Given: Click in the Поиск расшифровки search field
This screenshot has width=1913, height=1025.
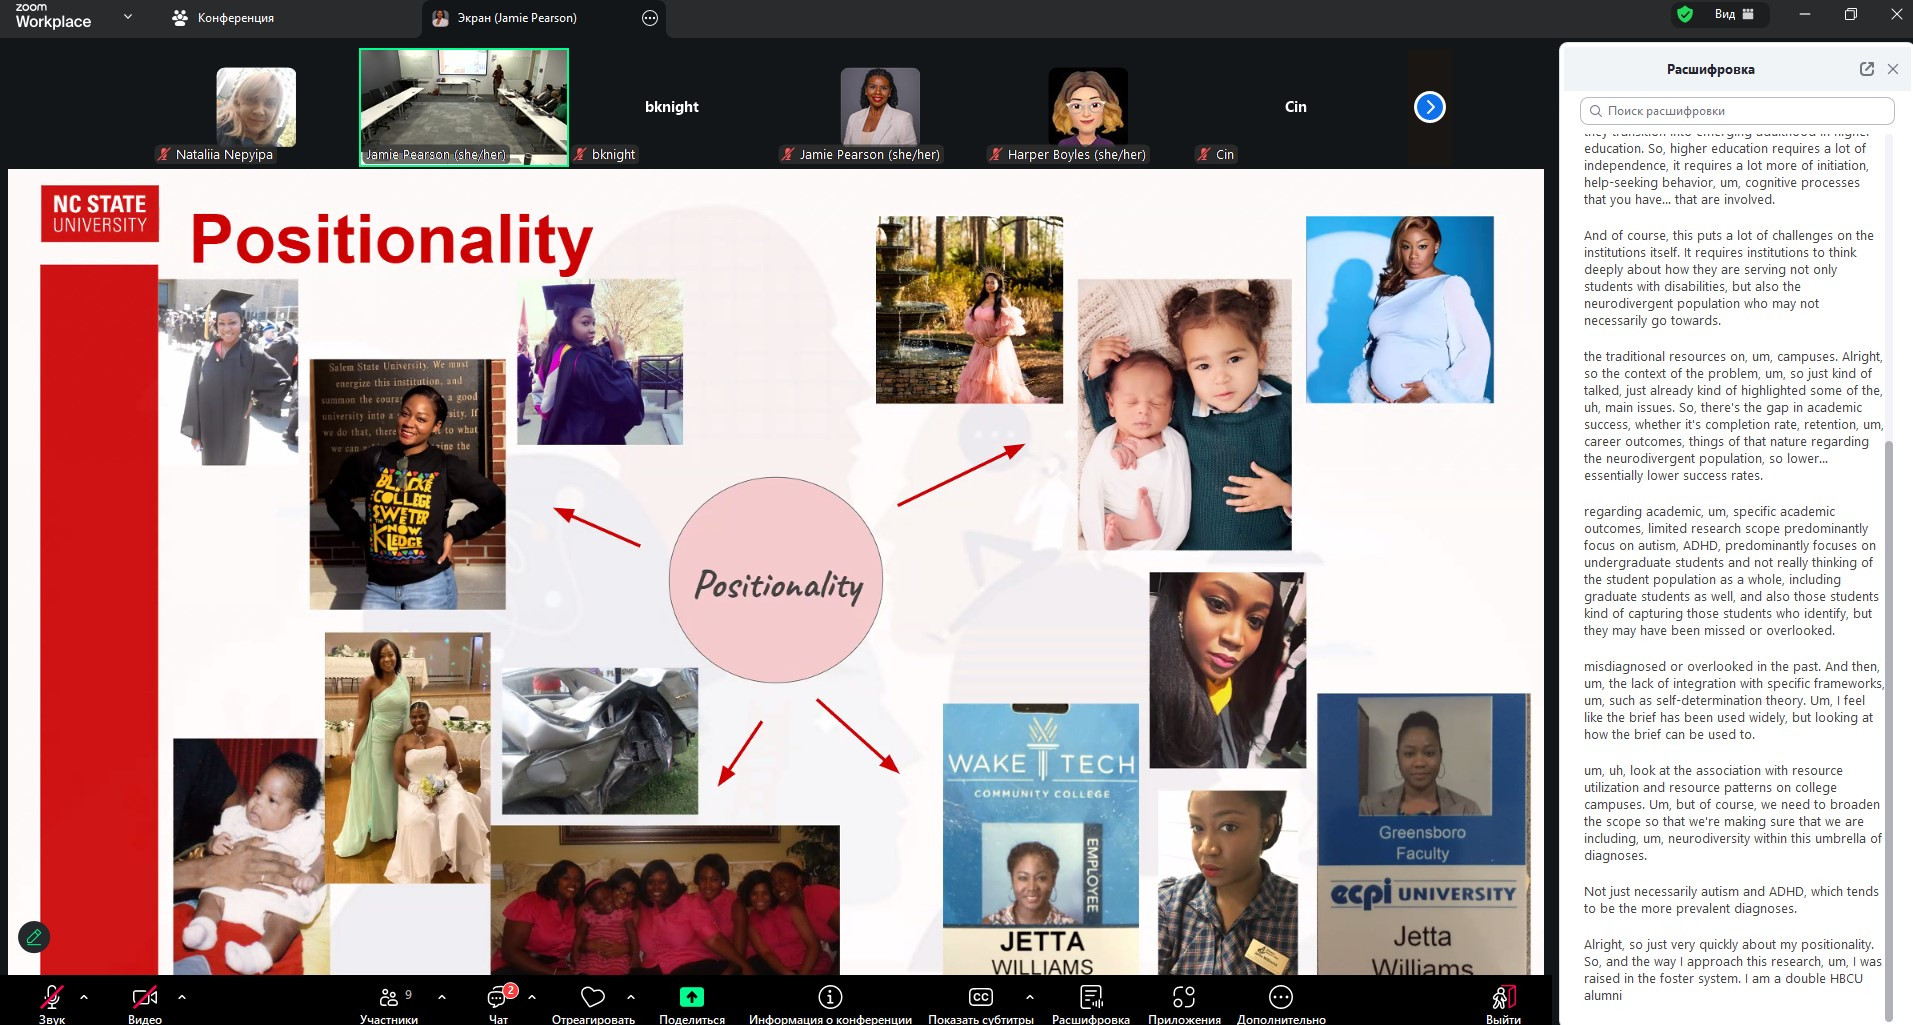Looking at the screenshot, I should point(1740,111).
